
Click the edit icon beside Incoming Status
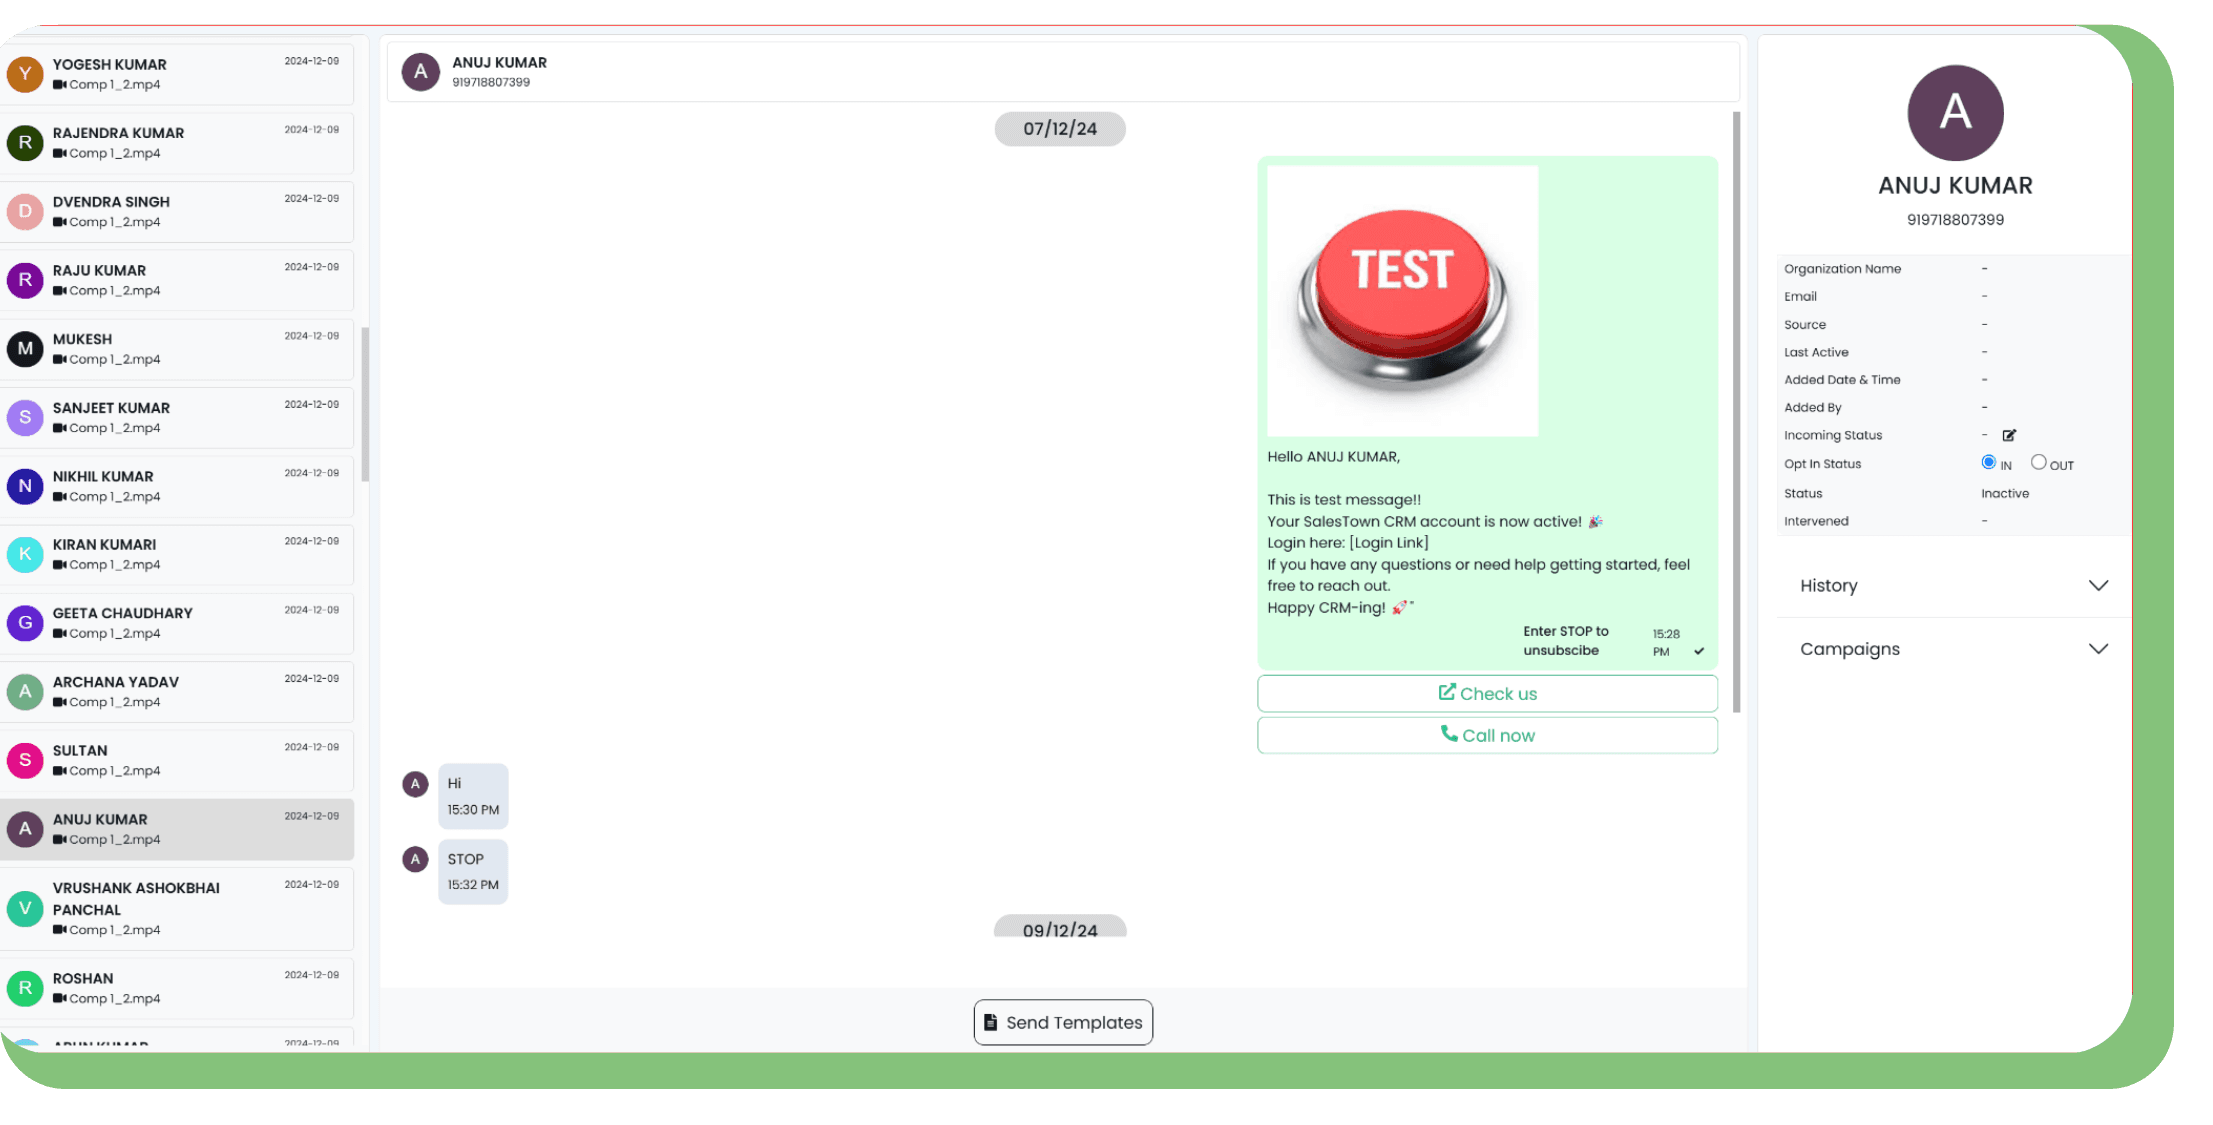pyautogui.click(x=2009, y=435)
